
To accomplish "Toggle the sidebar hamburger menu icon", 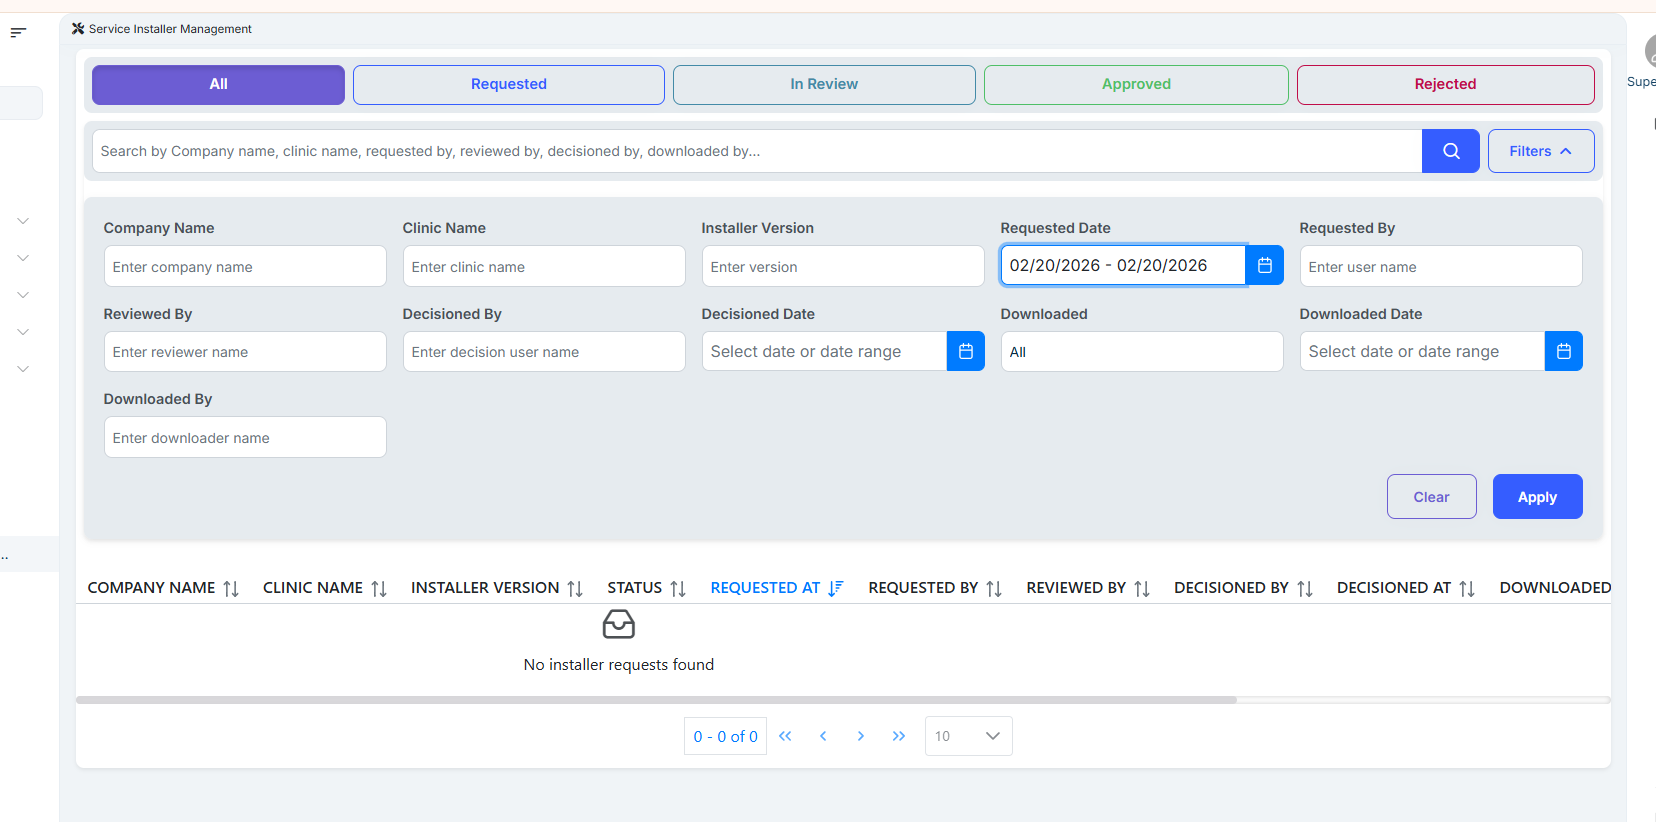I will click(18, 33).
